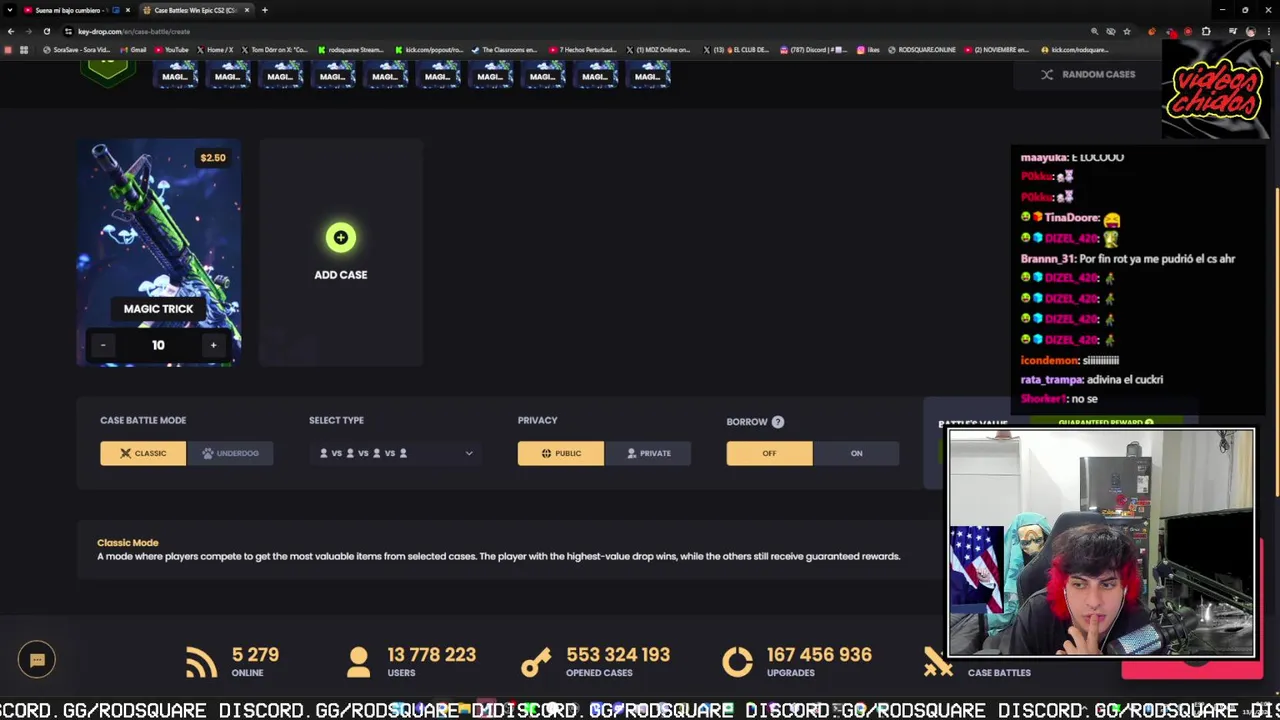
Task: Open the chat bubble button at bottom left
Action: point(37,659)
